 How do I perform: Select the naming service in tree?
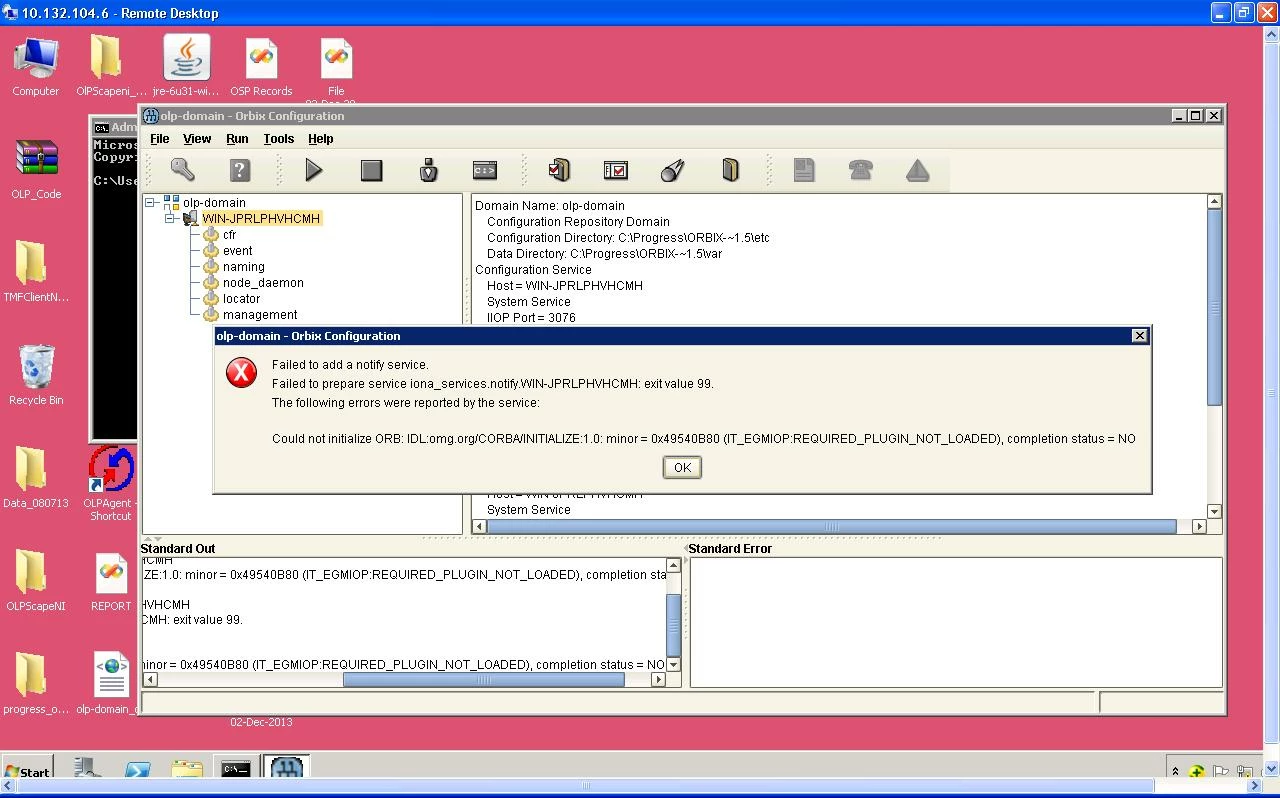(243, 267)
